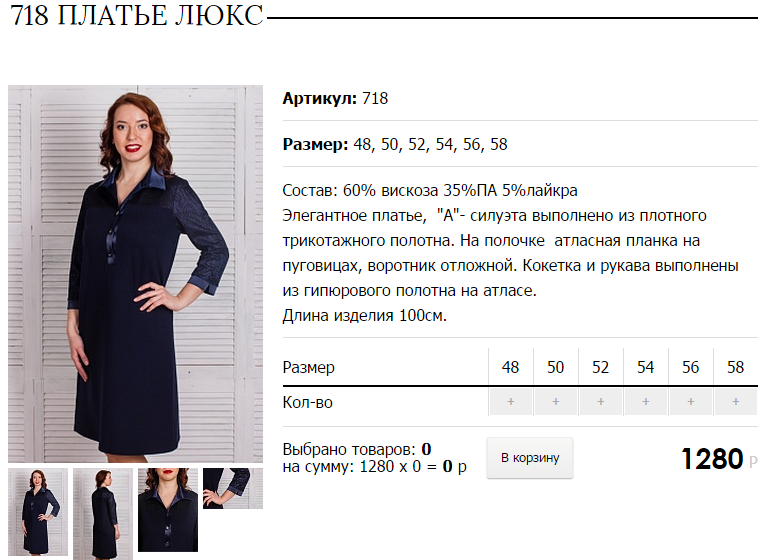
Task: Open the main dress photo
Action: 136,274
